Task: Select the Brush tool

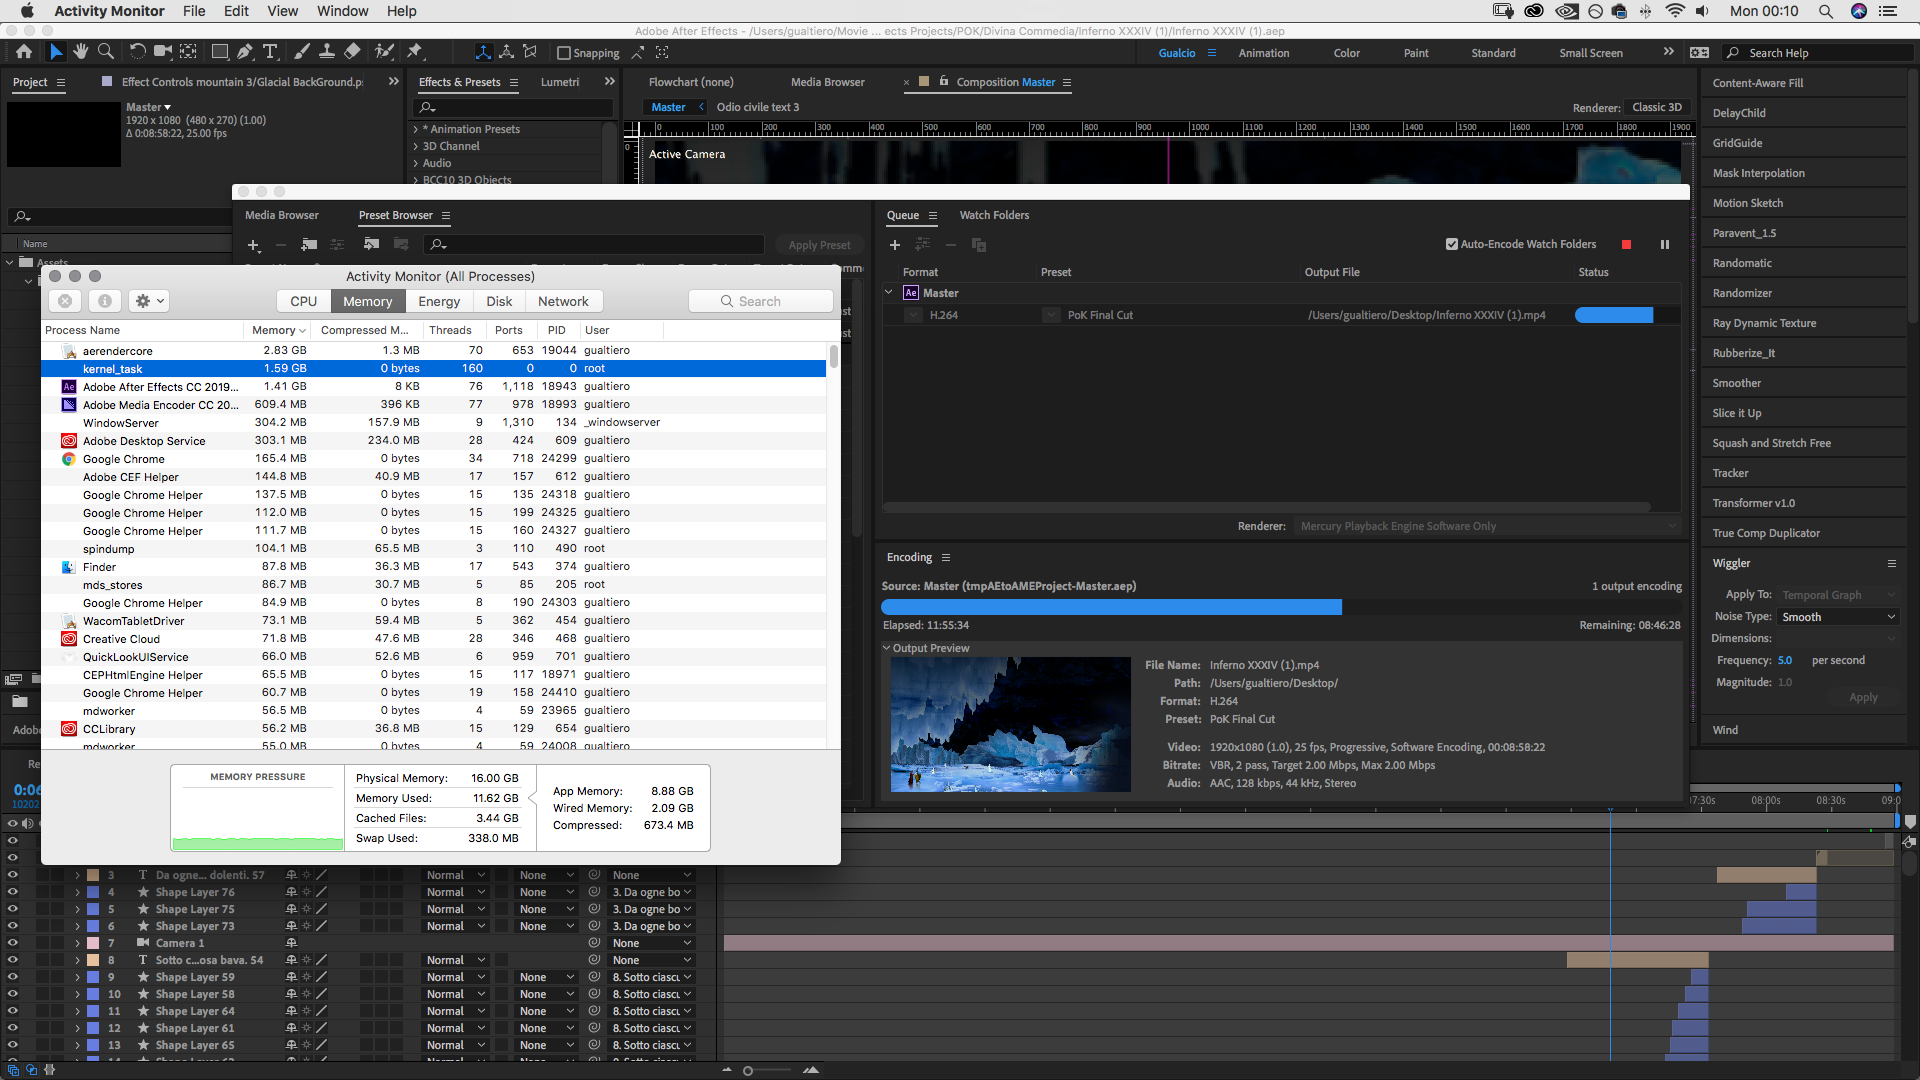Action: point(302,52)
